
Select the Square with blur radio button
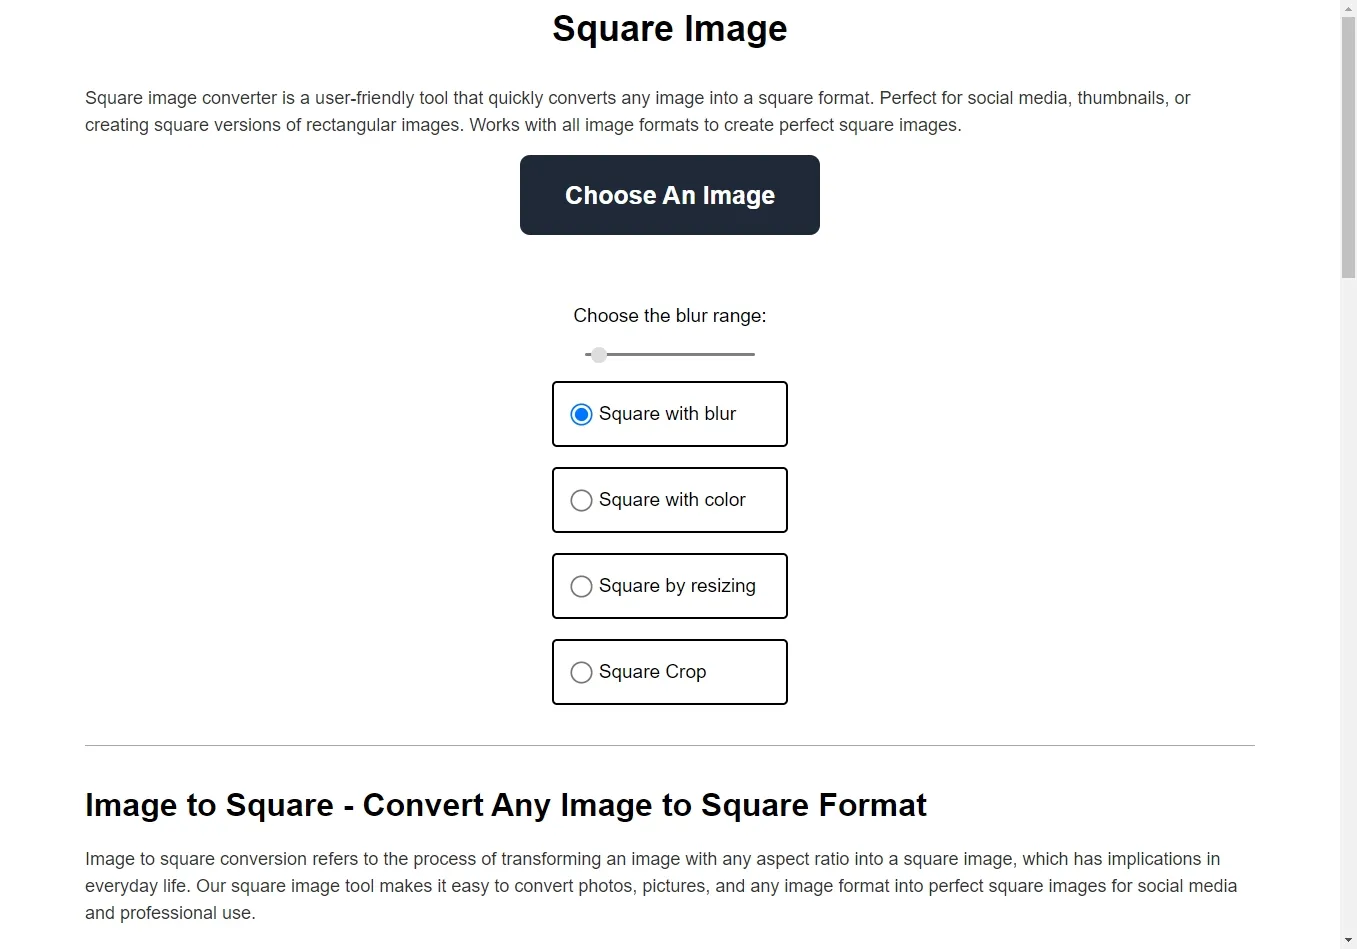coord(581,414)
